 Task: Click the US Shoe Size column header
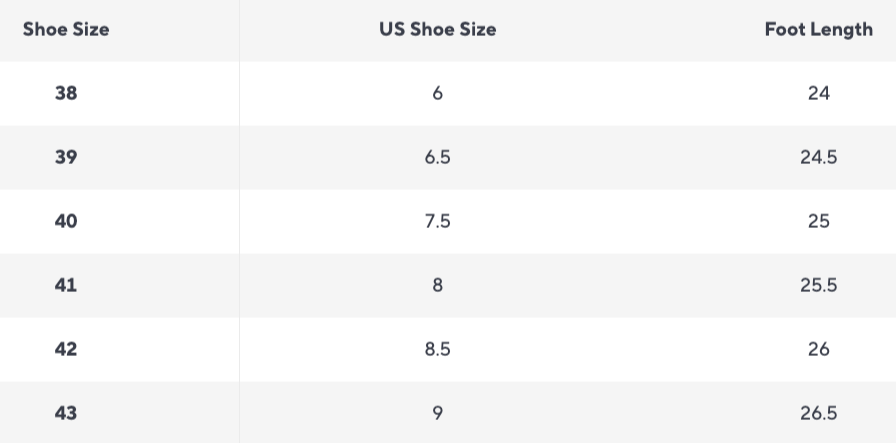coord(438,29)
